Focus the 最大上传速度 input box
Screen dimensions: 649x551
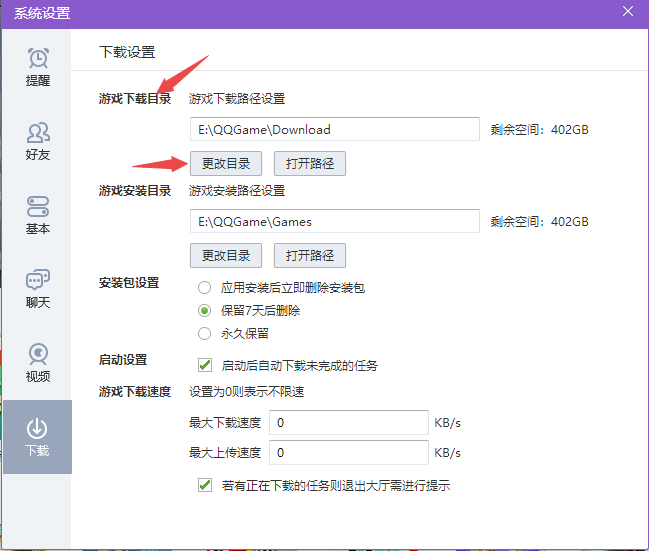click(x=349, y=453)
